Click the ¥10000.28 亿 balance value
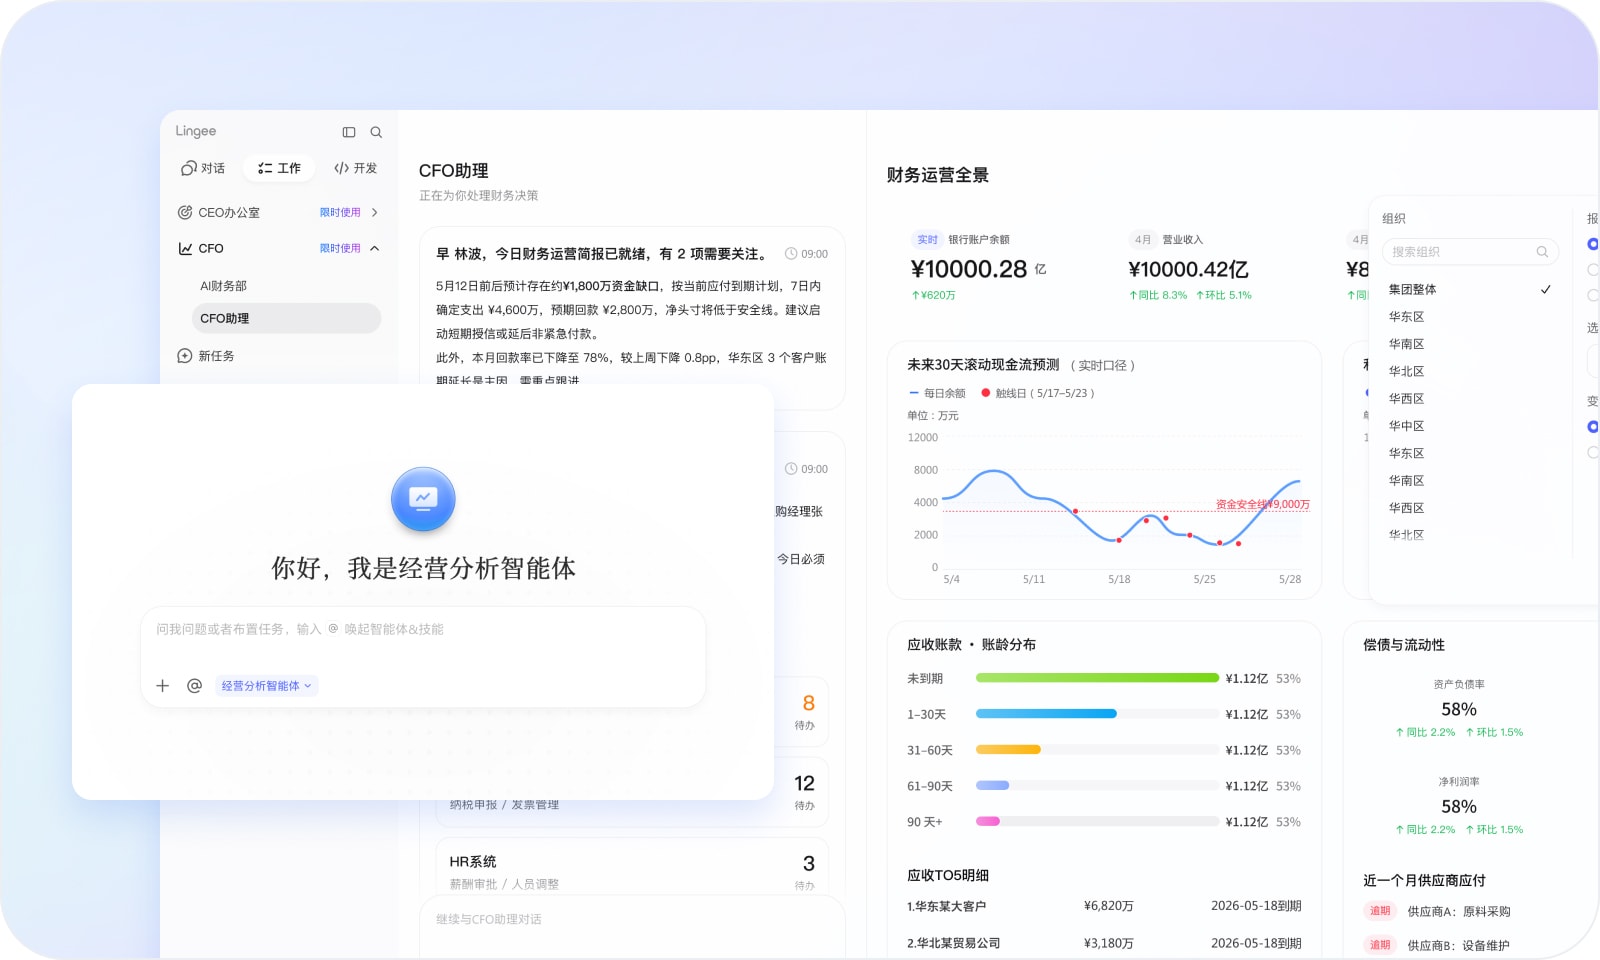The height and width of the screenshot is (960, 1600). (x=978, y=269)
